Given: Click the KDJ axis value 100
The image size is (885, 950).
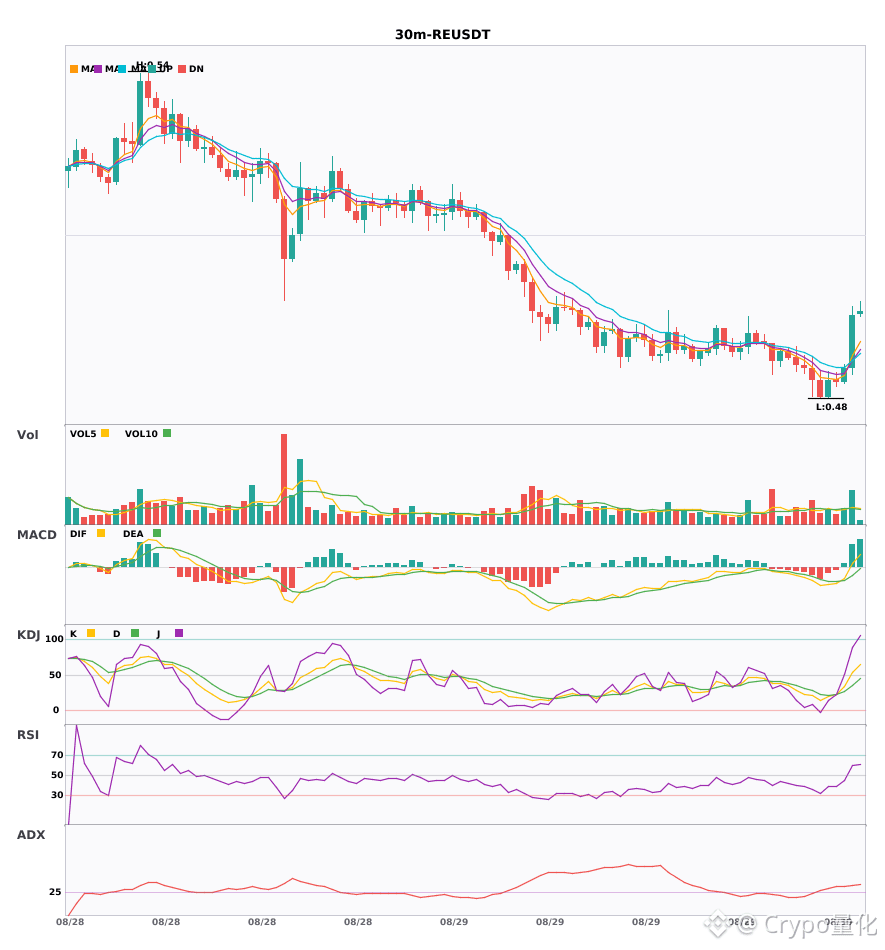Looking at the screenshot, I should (55, 639).
